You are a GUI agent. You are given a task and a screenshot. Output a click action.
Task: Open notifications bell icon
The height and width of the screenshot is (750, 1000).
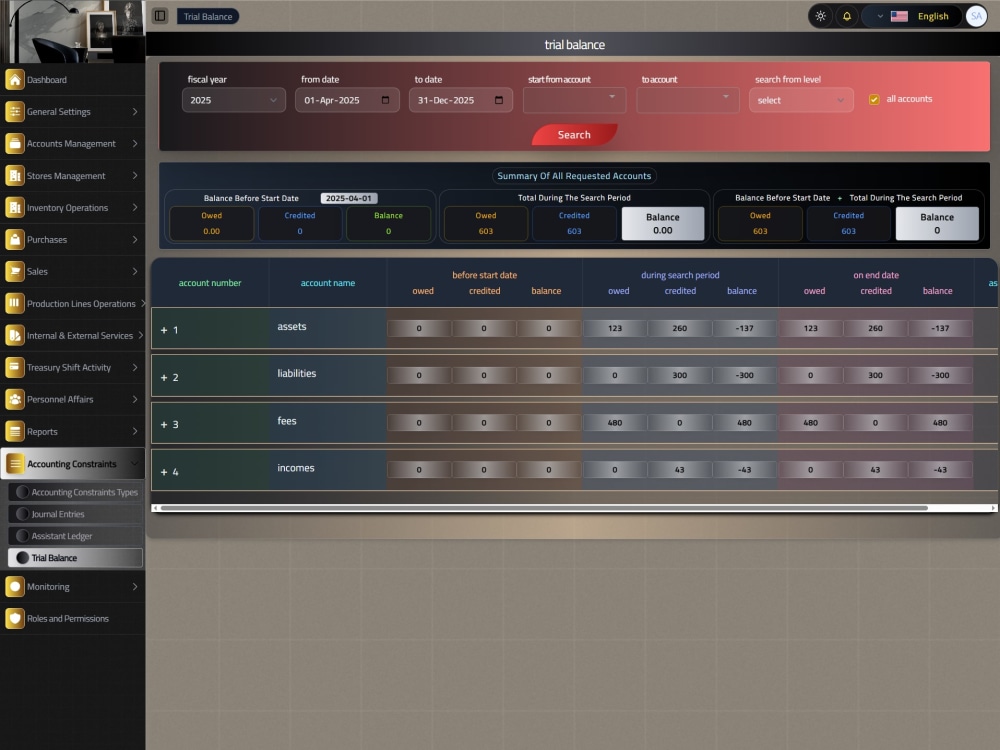click(x=847, y=16)
